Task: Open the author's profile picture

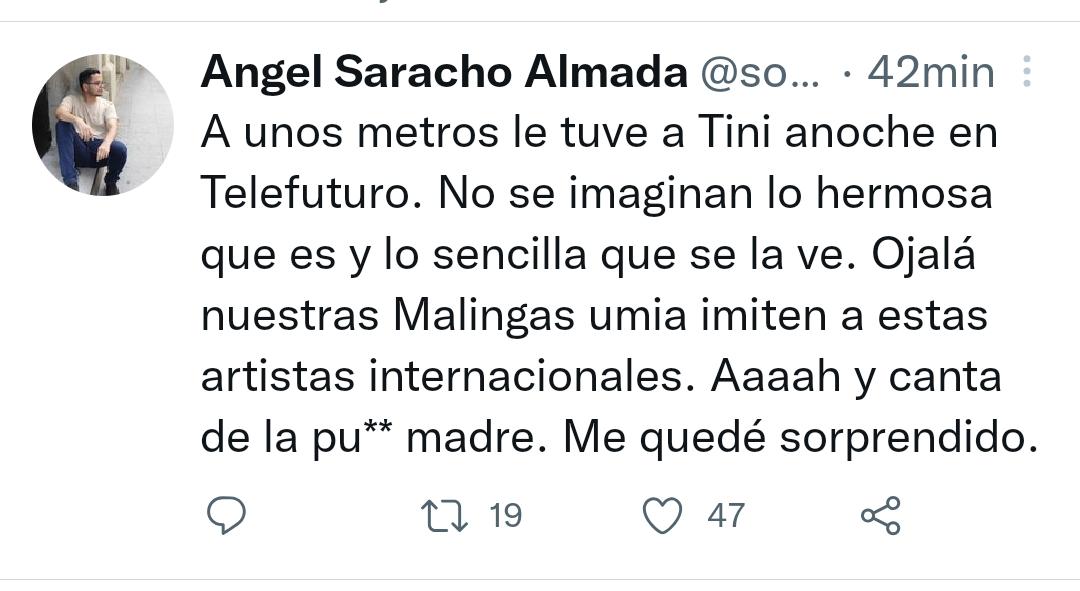Action: (103, 125)
